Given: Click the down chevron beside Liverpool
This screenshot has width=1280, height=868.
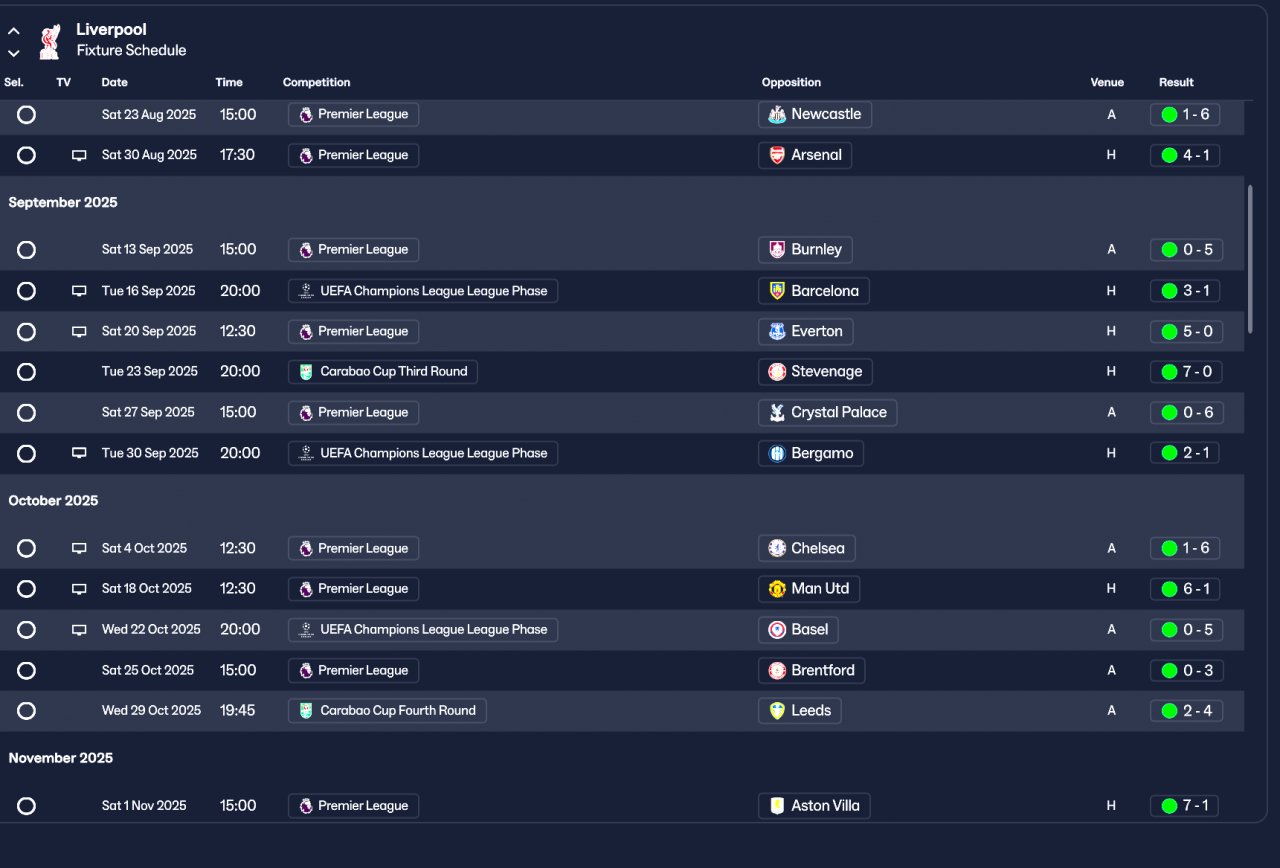Looking at the screenshot, I should (14, 53).
